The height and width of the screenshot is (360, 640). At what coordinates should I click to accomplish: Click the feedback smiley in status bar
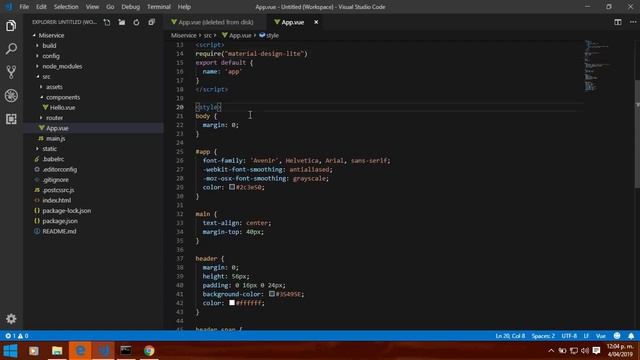(x=617, y=336)
